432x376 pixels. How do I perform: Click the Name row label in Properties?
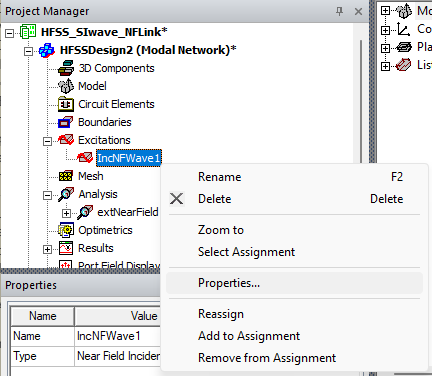(x=43, y=336)
